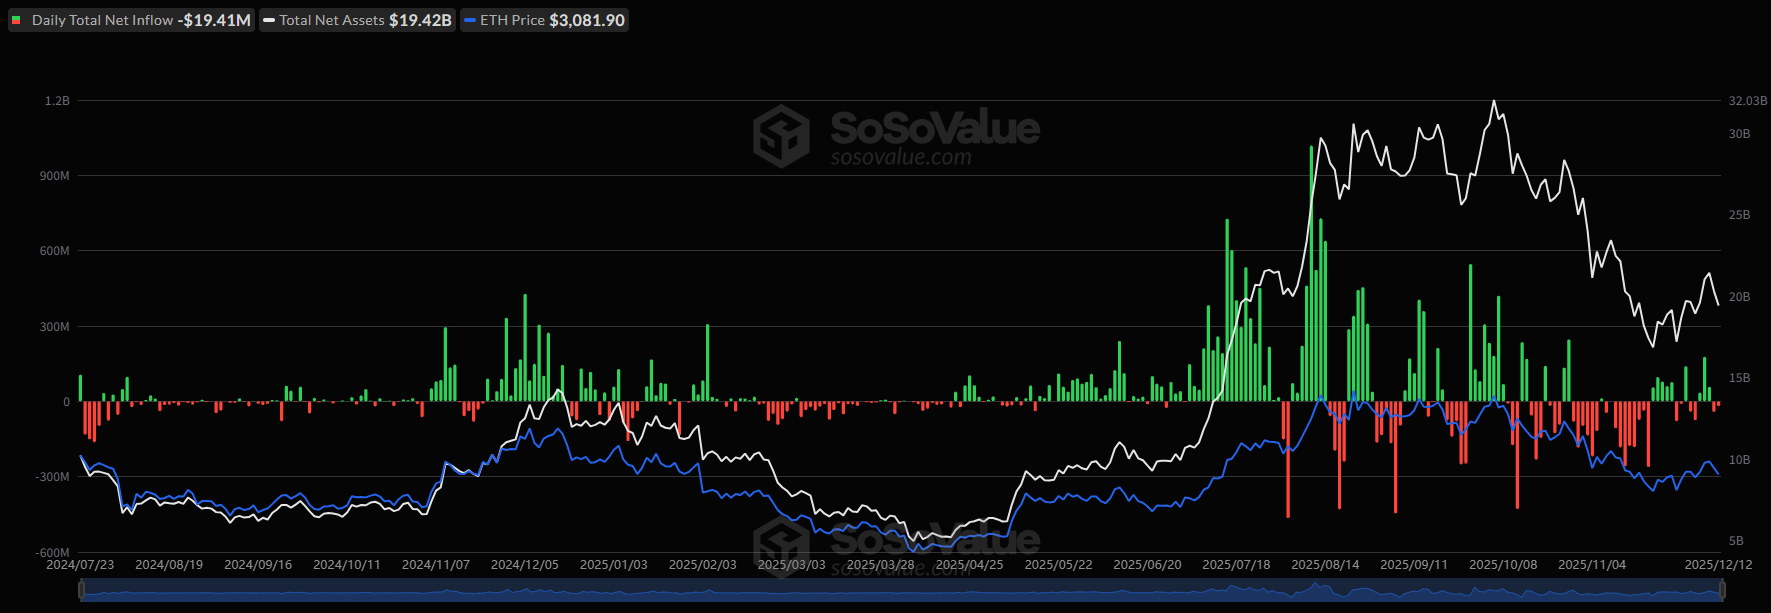This screenshot has width=1771, height=613.
Task: Click the -$19.41M net inflow value
Action: point(214,20)
